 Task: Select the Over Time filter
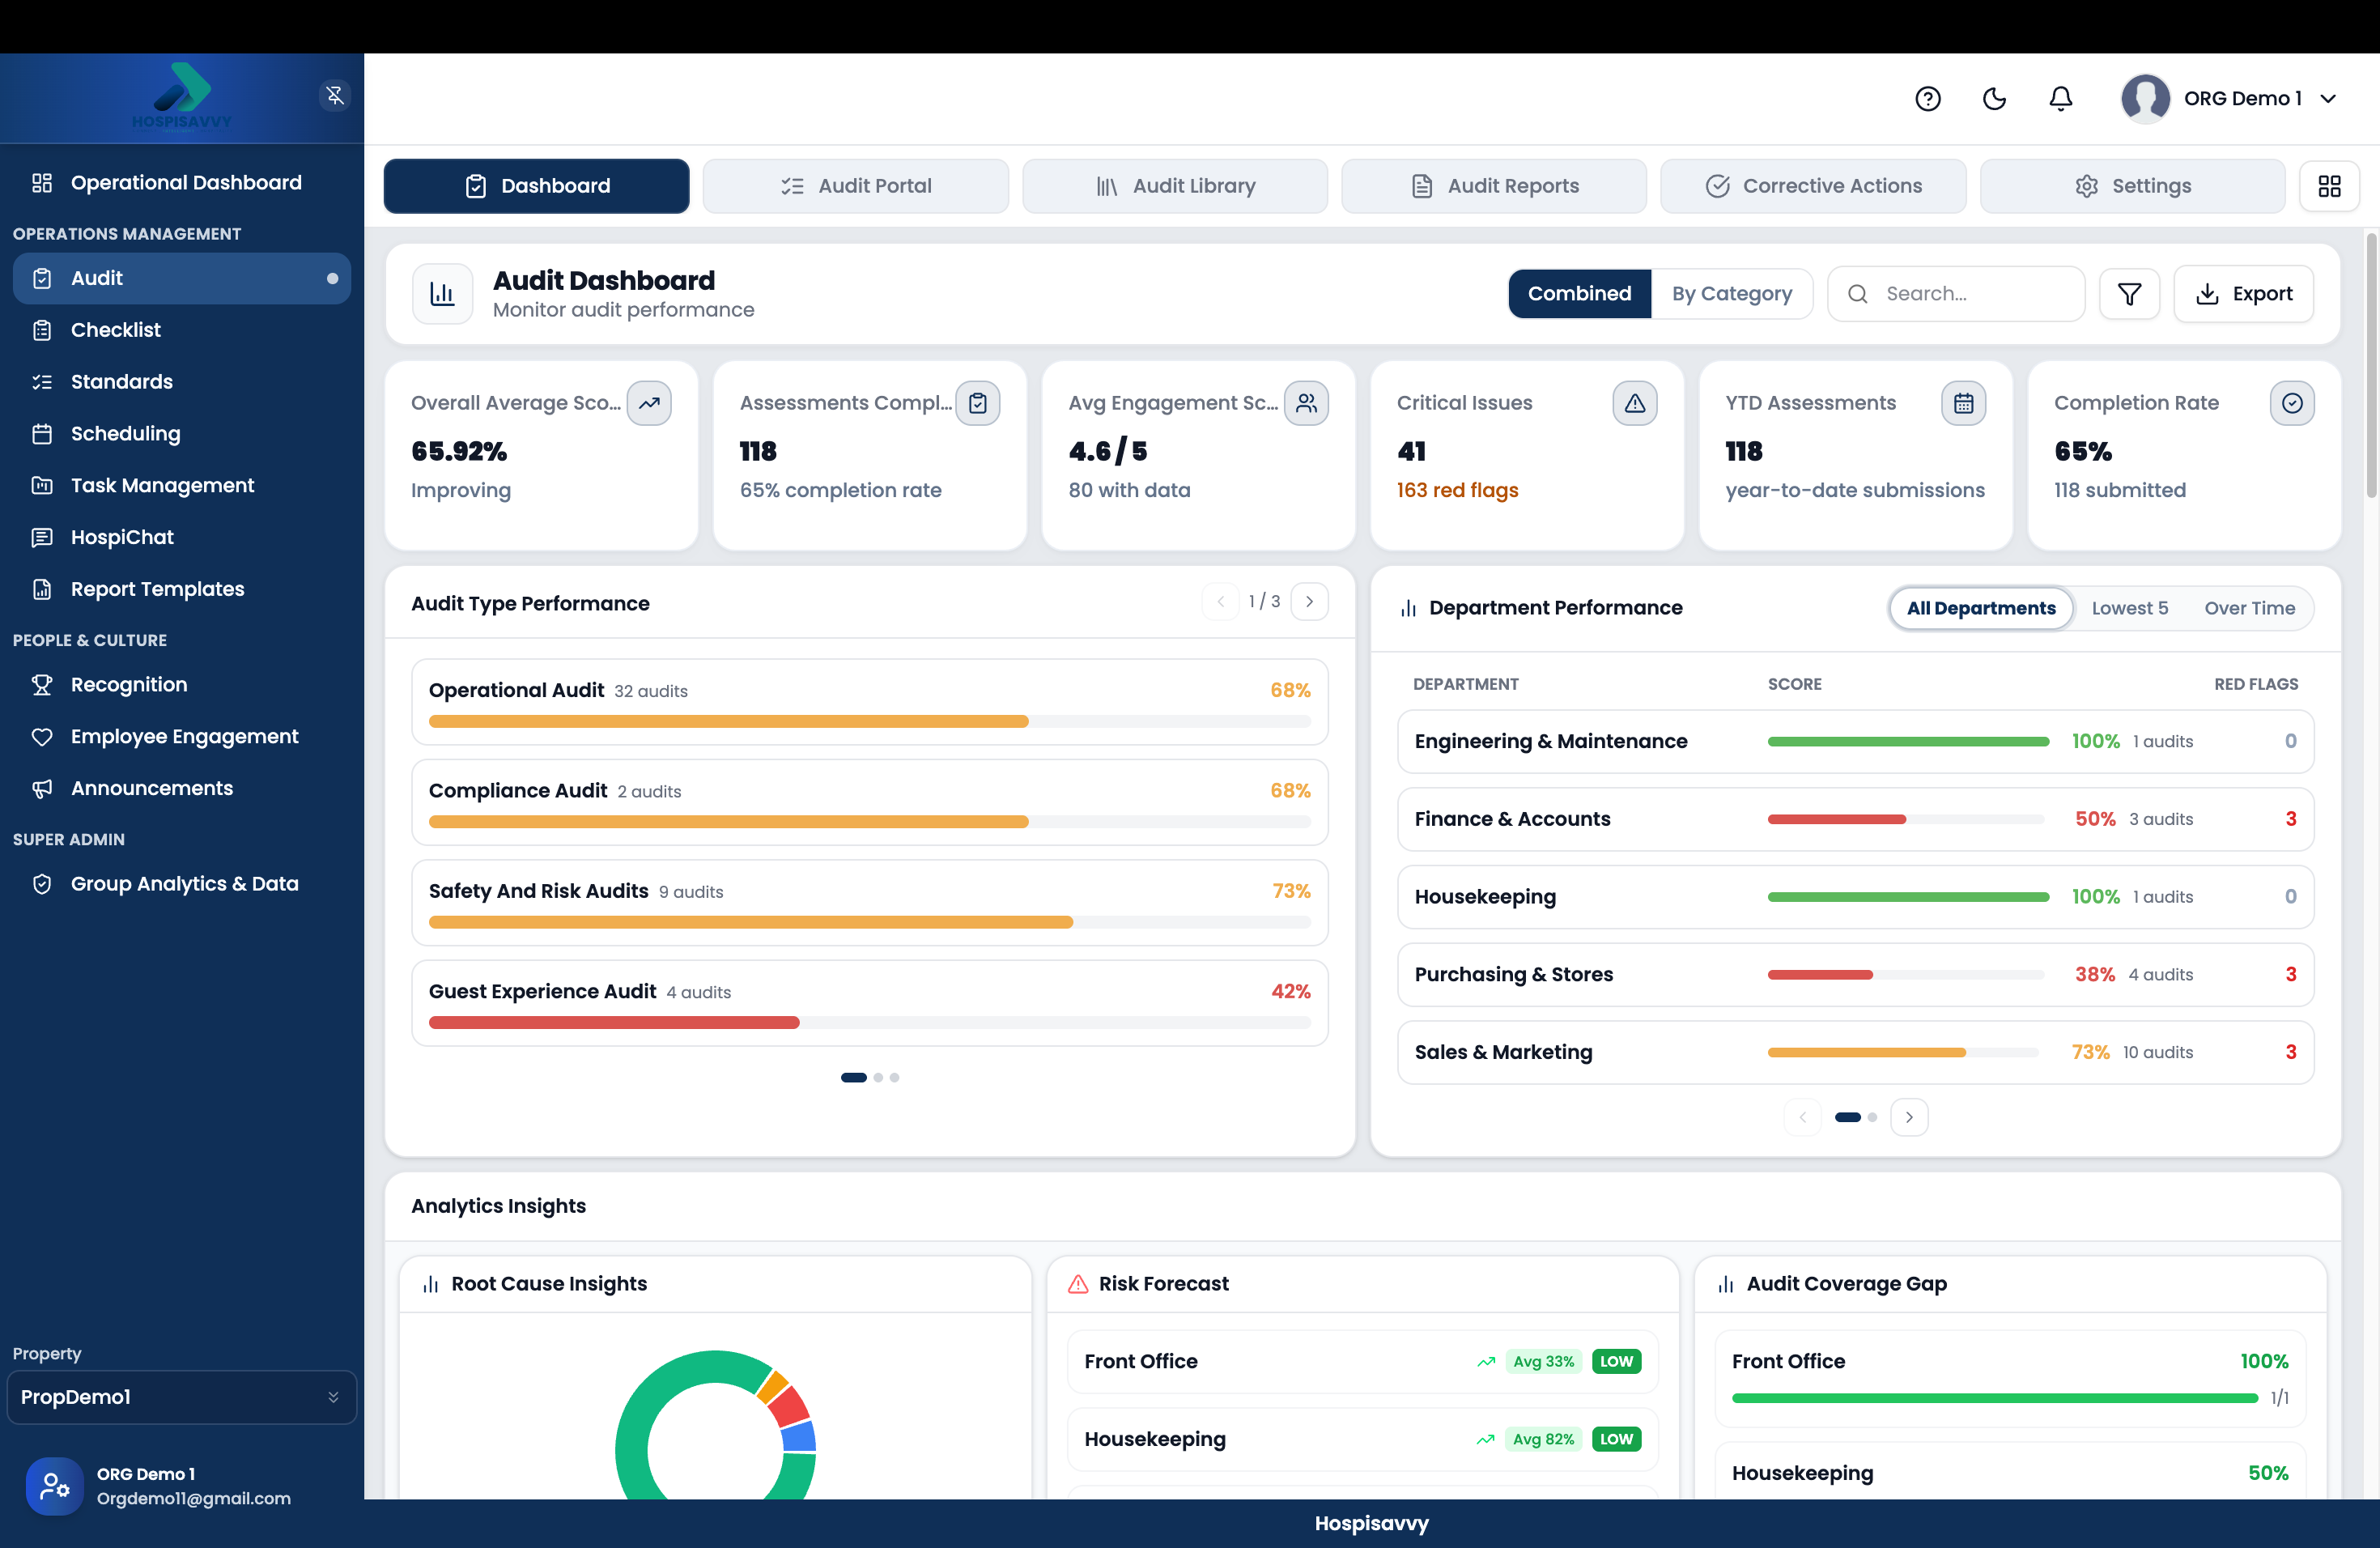tap(2250, 608)
